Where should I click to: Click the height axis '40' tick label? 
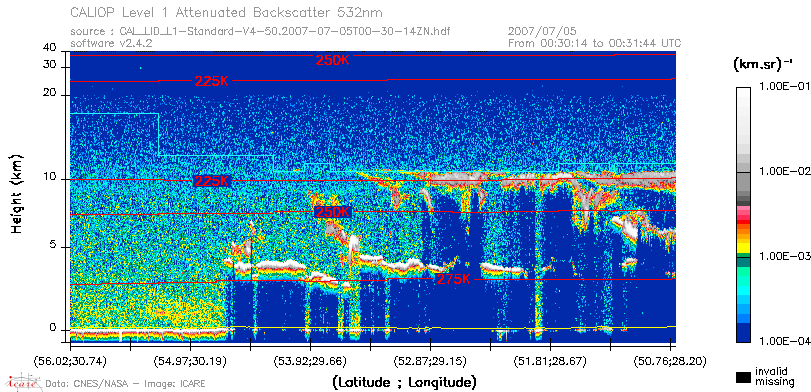(x=49, y=48)
